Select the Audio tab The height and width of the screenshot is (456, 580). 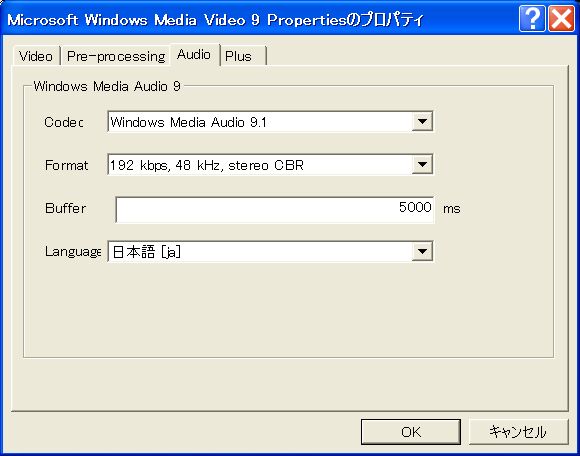194,54
